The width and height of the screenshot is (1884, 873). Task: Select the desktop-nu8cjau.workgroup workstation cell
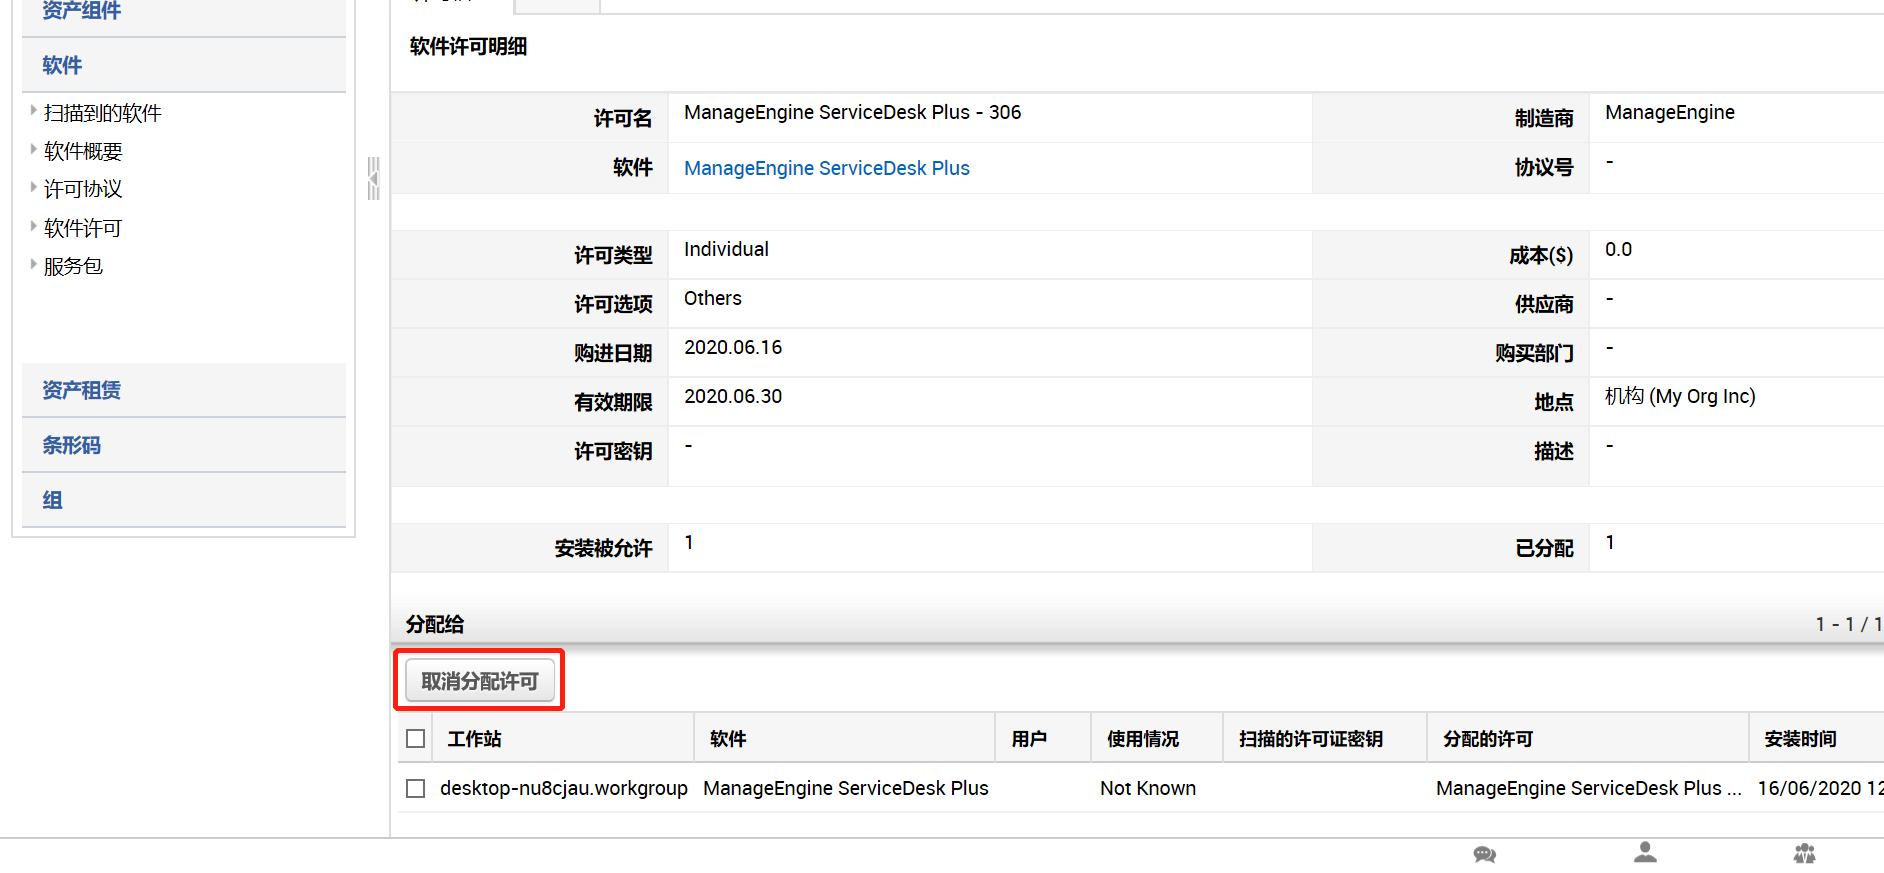click(x=564, y=788)
